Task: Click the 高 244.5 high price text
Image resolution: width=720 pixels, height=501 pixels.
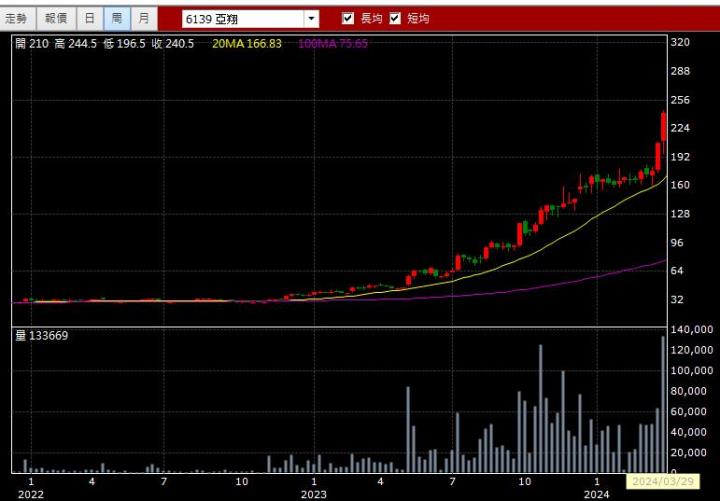Action: pyautogui.click(x=76, y=44)
